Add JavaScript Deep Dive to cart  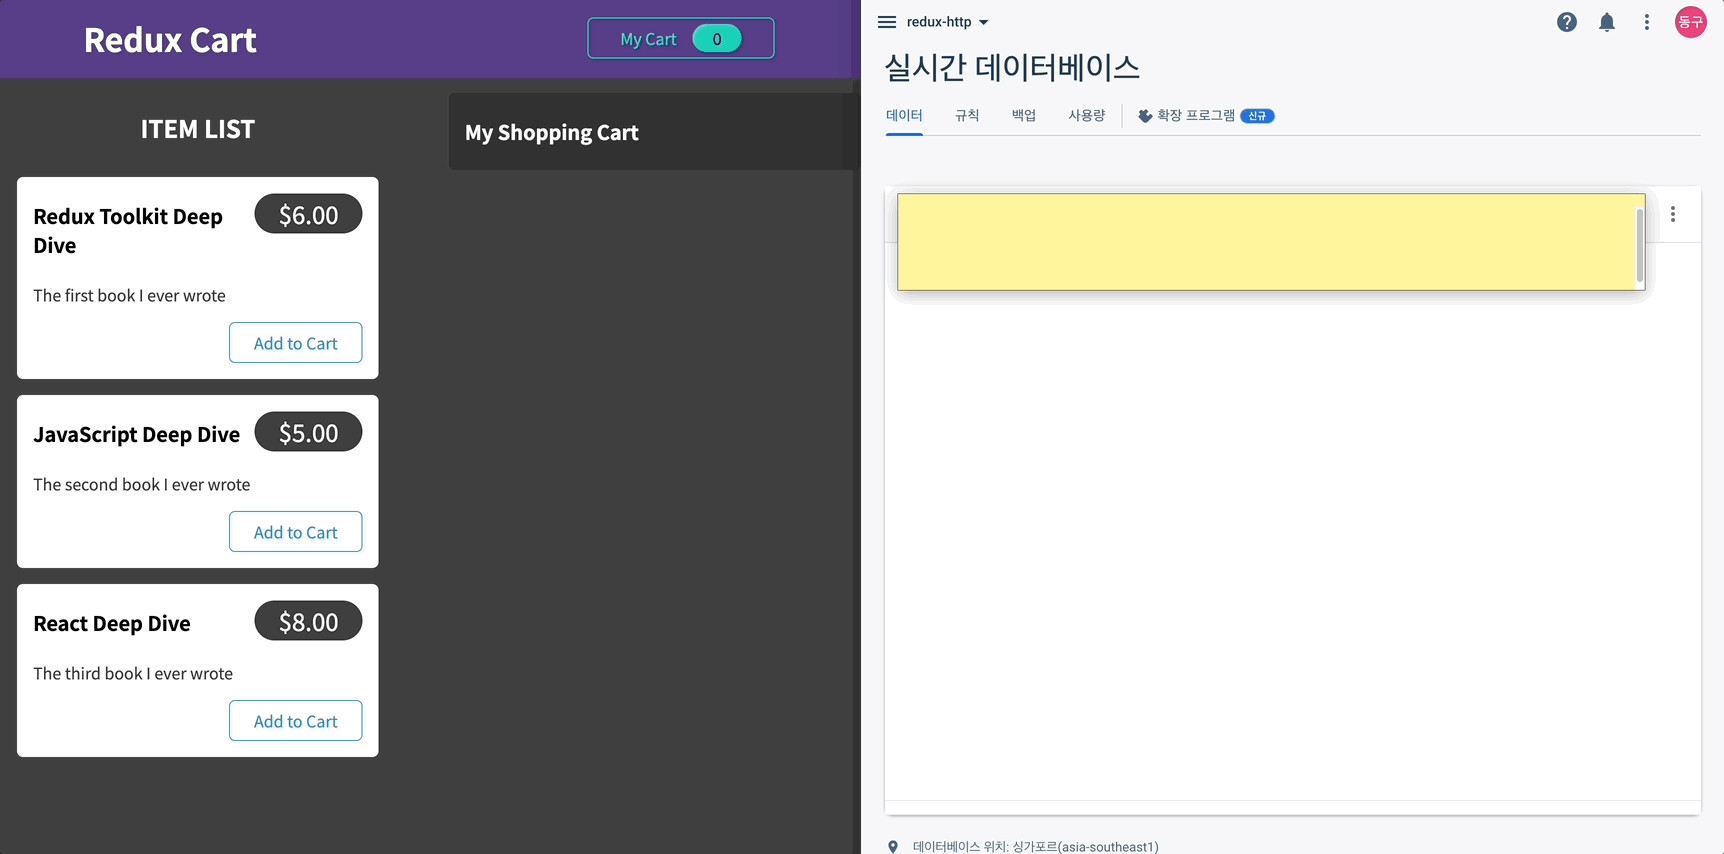[296, 532]
